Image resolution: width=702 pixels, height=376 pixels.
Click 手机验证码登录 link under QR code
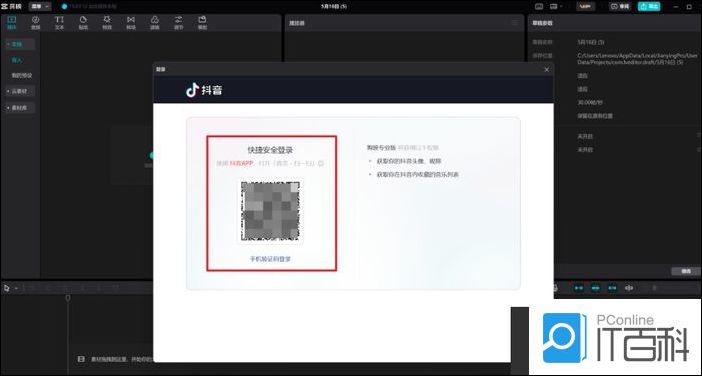pos(270,259)
